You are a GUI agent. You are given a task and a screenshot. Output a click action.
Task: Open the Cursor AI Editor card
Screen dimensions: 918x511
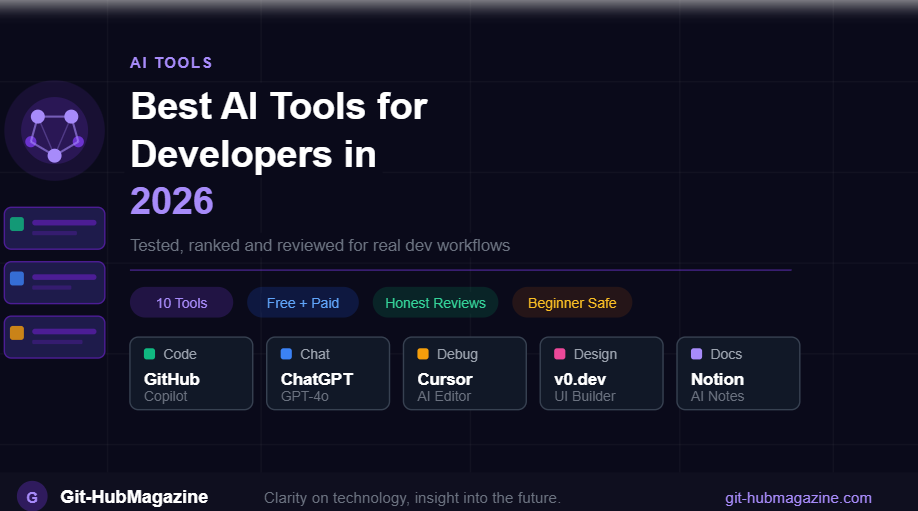click(465, 373)
